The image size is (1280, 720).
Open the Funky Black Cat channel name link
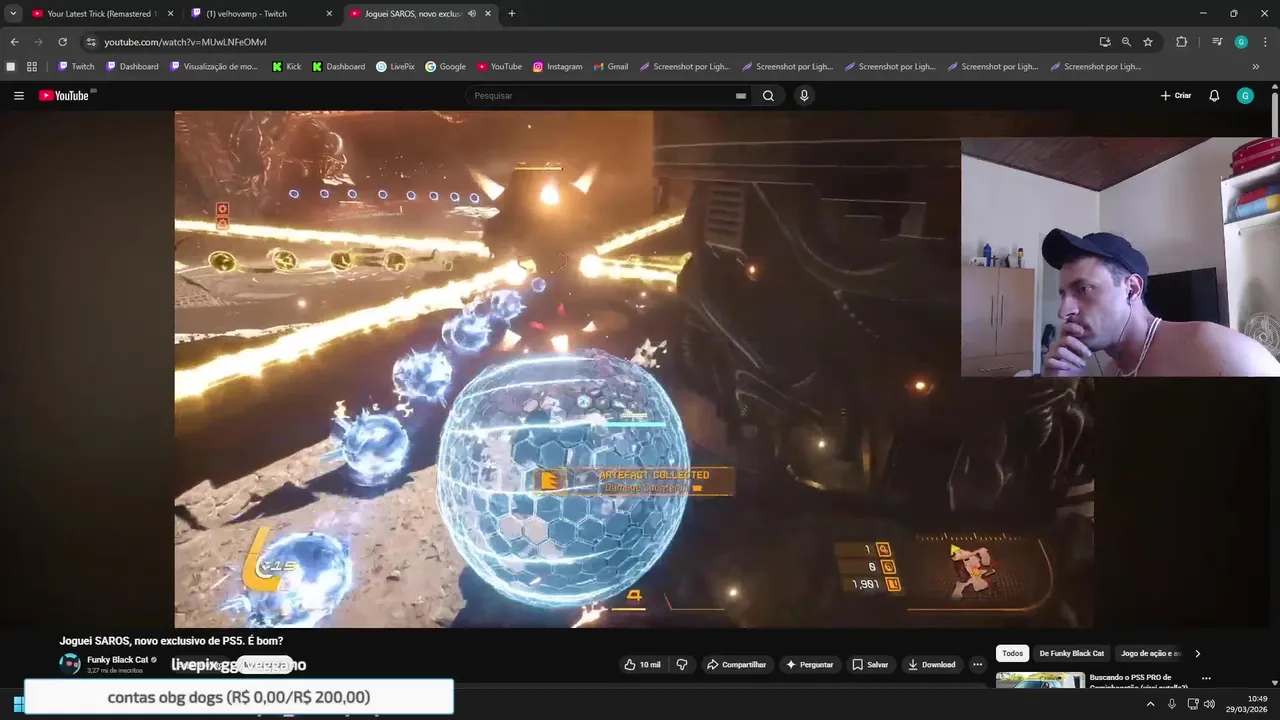tap(118, 660)
